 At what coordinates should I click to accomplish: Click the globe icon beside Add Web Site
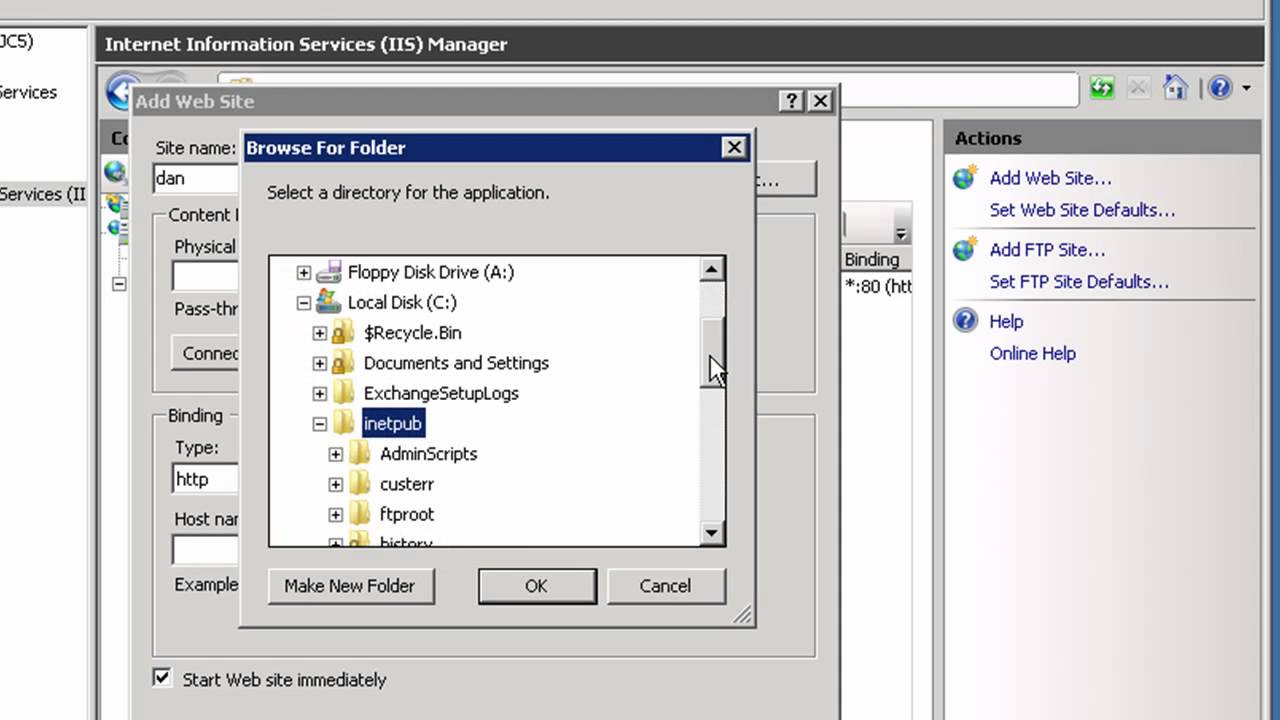(x=965, y=178)
